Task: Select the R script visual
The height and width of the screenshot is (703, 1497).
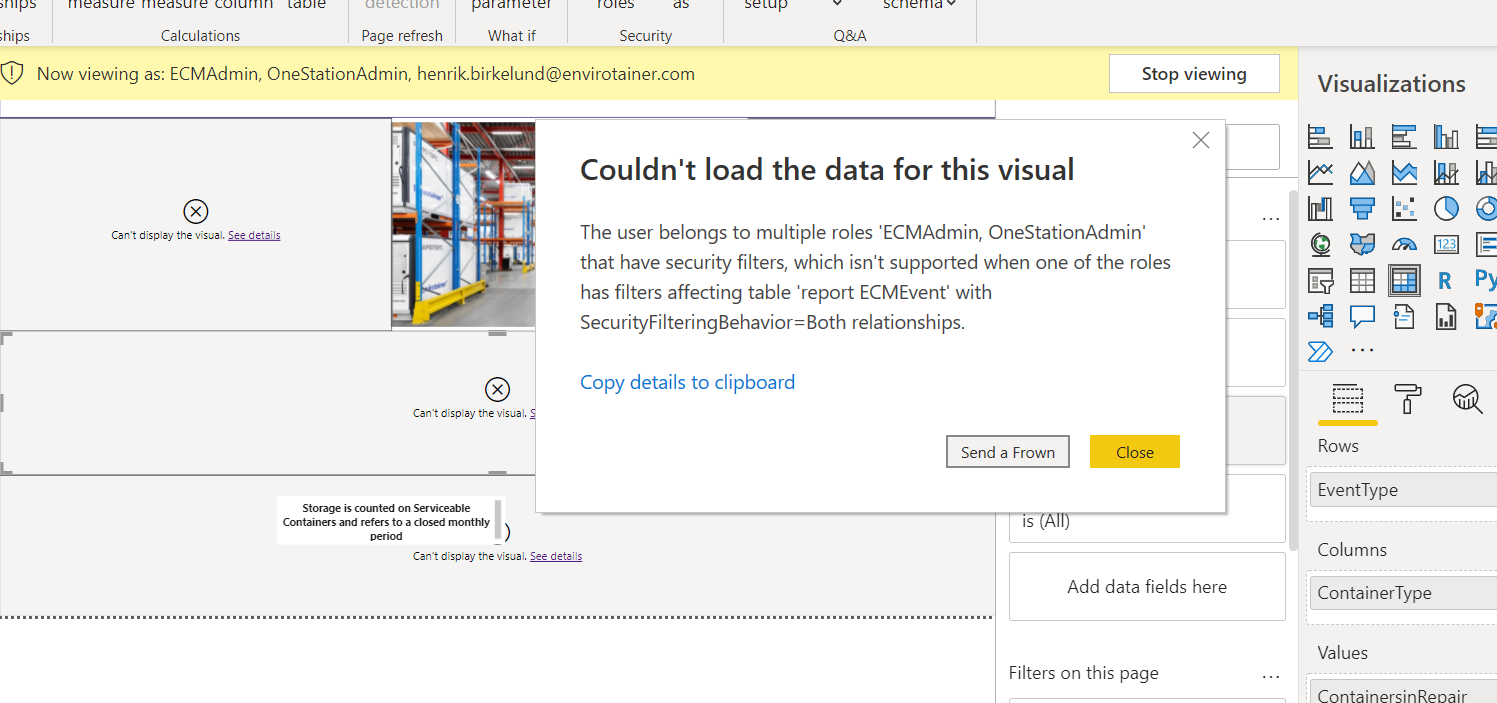Action: tap(1446, 281)
